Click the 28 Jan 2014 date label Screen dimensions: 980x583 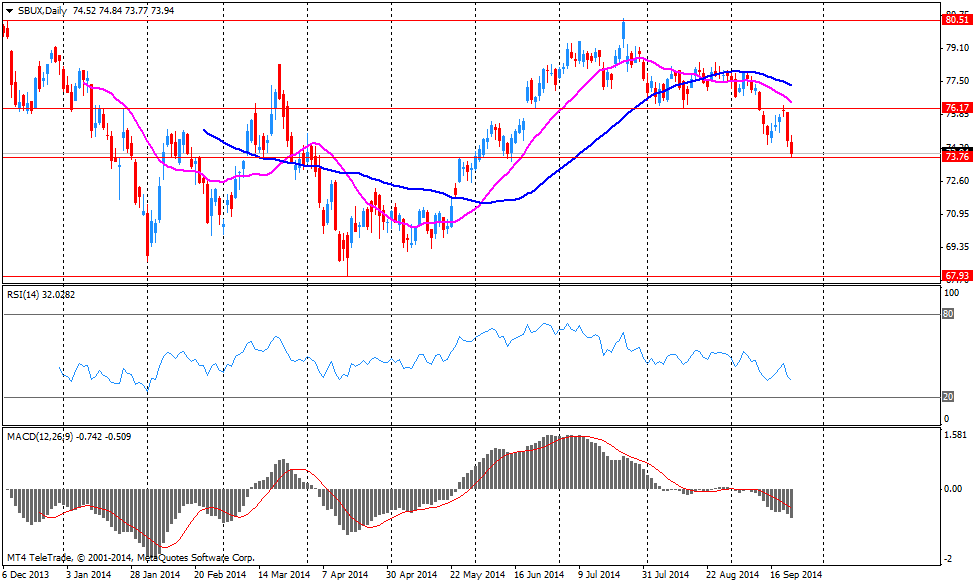pyautogui.click(x=155, y=575)
